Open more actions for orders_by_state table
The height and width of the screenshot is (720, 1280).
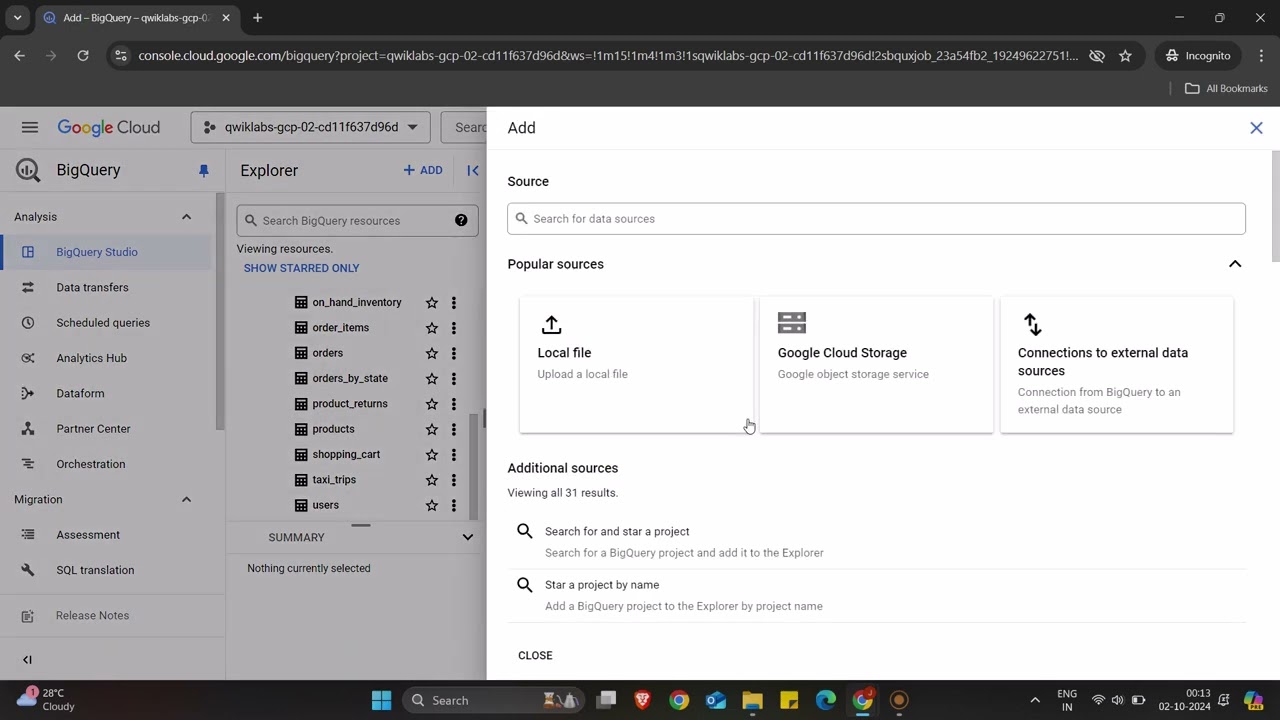click(453, 378)
